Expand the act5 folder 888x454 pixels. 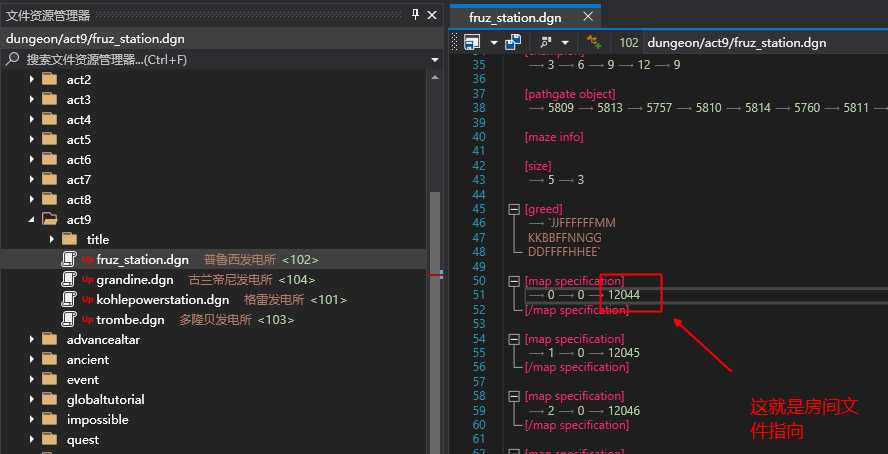[x=31, y=139]
